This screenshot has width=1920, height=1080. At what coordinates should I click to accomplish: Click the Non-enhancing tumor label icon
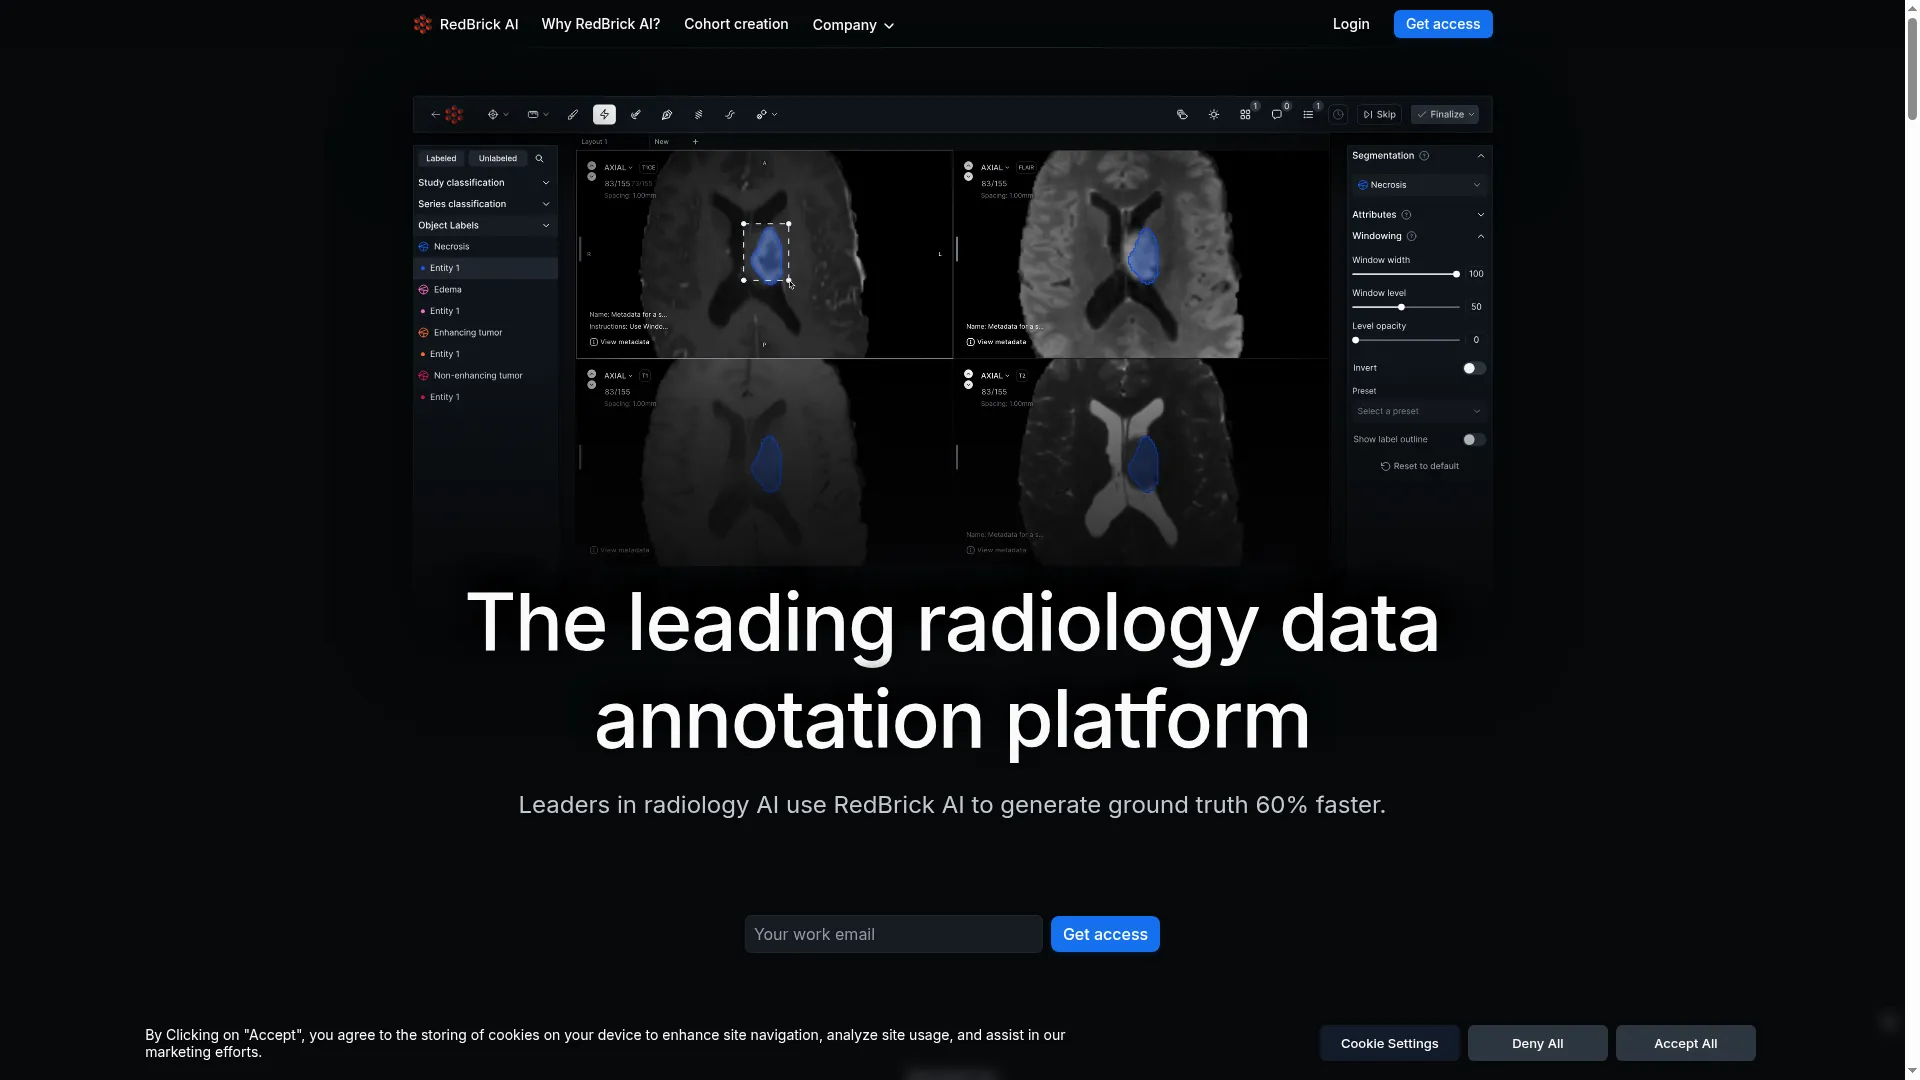tap(424, 376)
